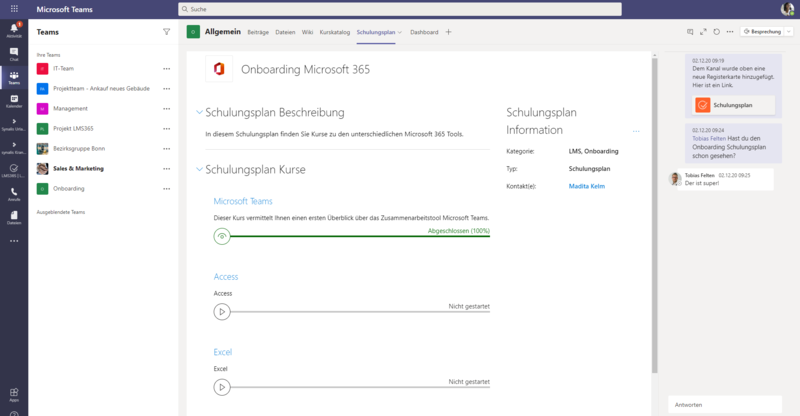This screenshot has height=416, width=800.
Task: Start a Besprechung meeting
Action: [762, 32]
